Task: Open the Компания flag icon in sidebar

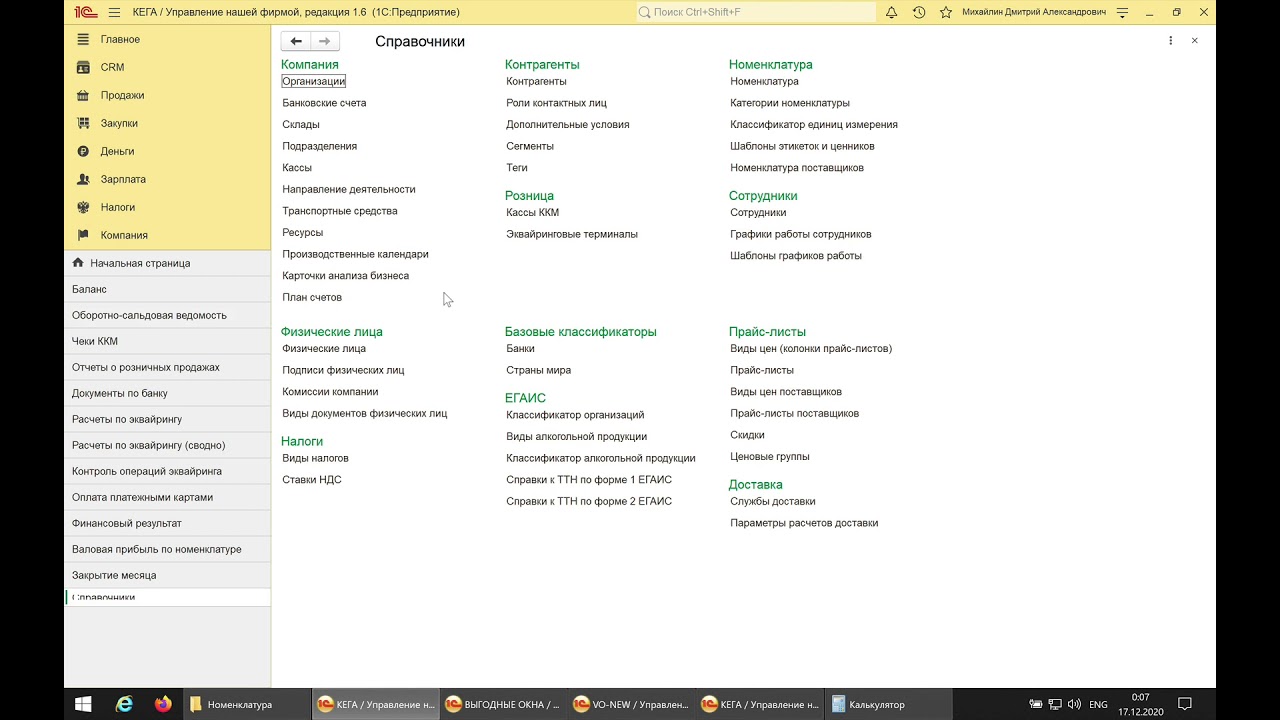Action: click(x=83, y=235)
